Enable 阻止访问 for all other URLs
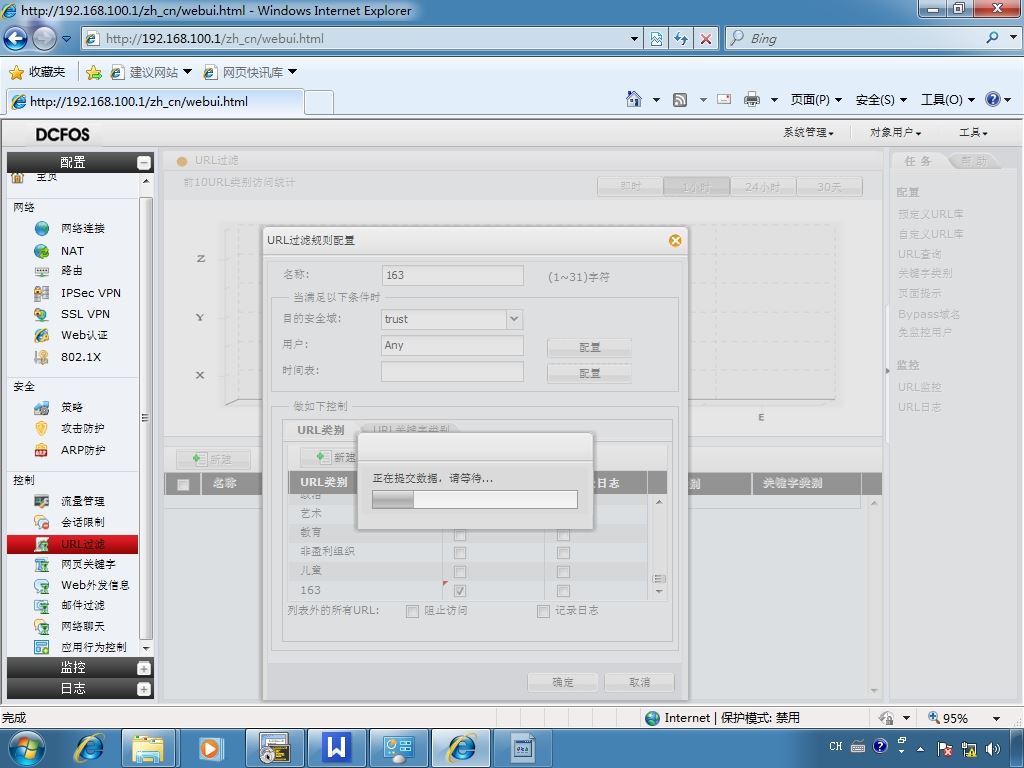Screen dimensions: 1024x768 pos(412,611)
